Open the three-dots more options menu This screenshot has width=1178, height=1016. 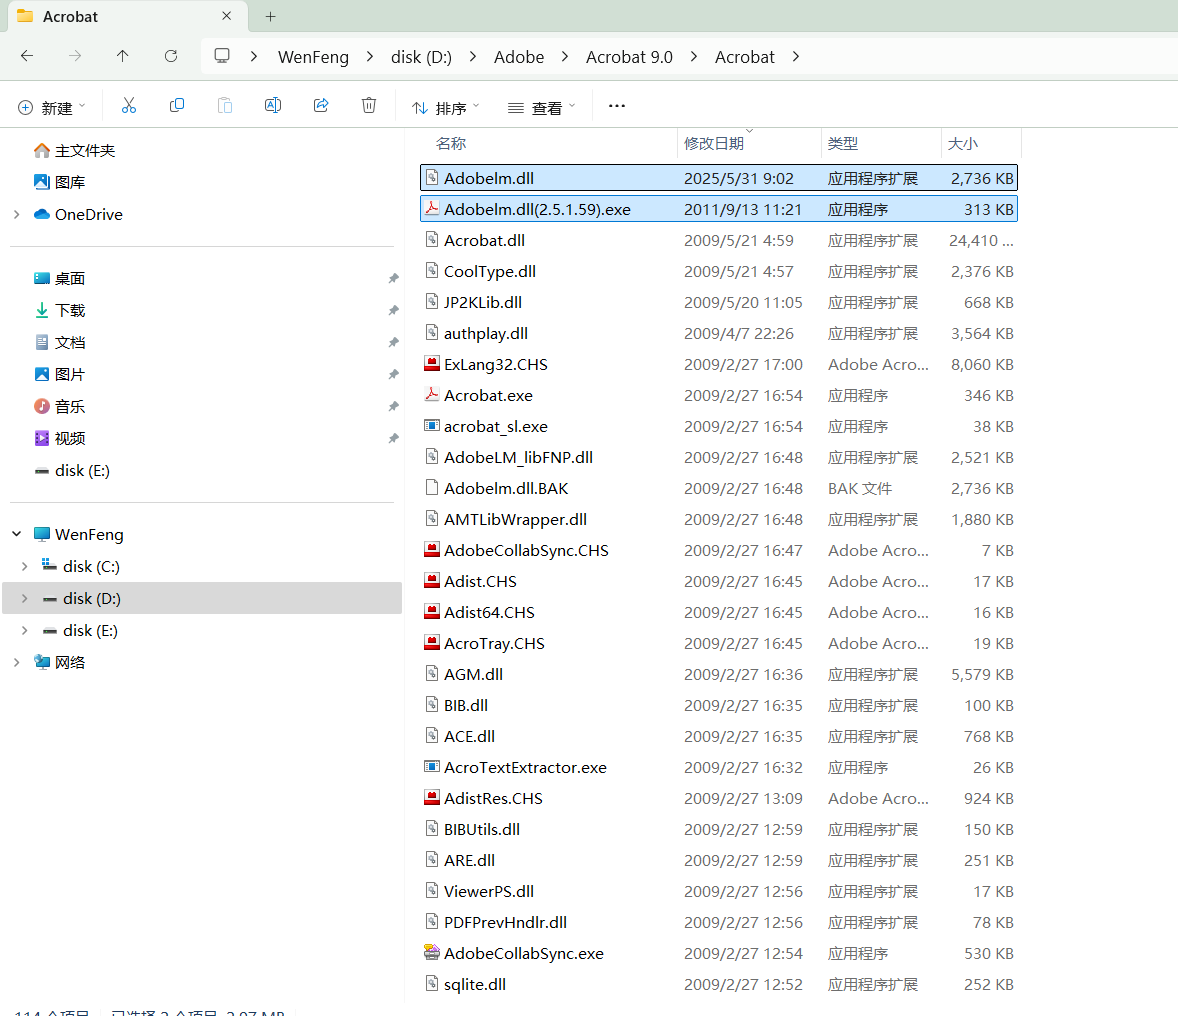617,106
